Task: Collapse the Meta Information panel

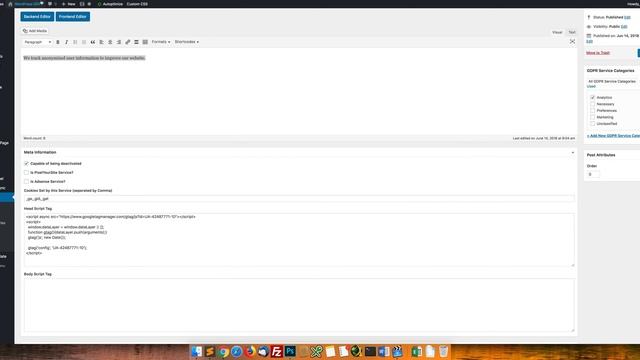Action: point(573,153)
